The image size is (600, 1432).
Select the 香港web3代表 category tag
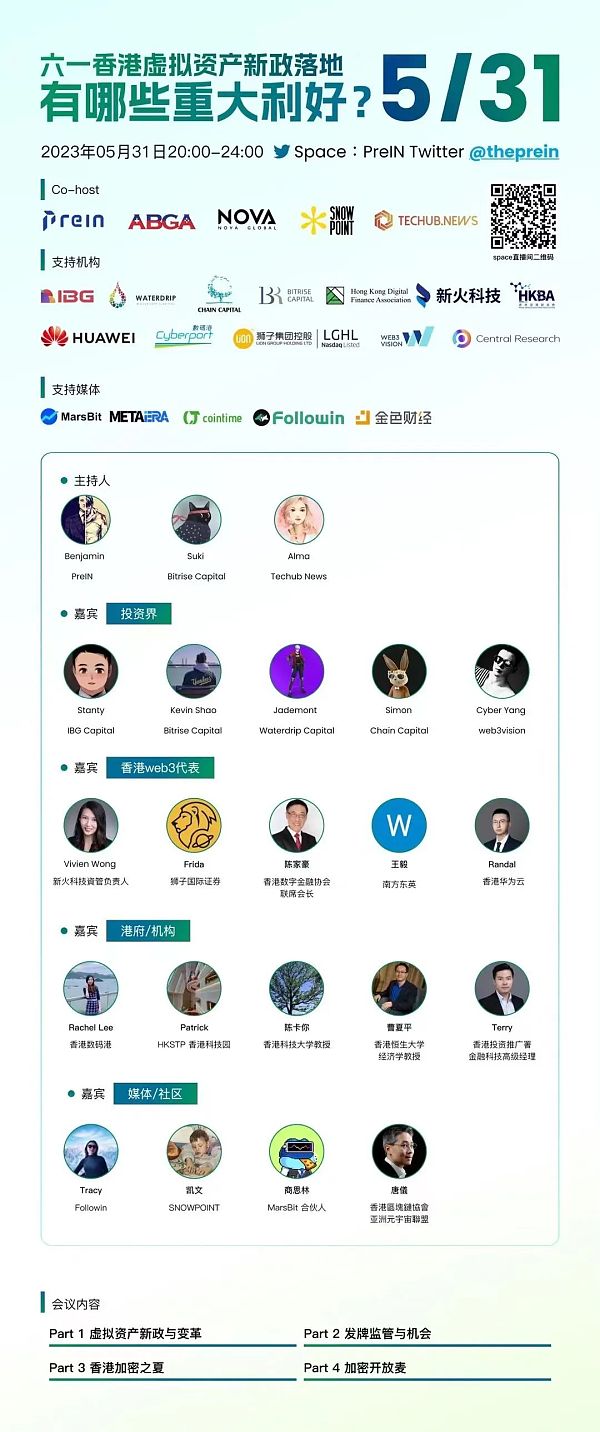click(160, 767)
